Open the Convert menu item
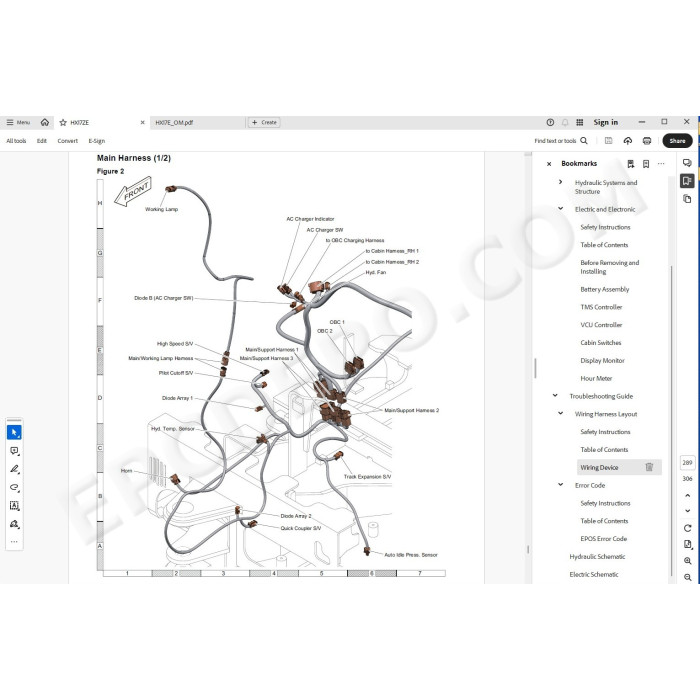Screen dimensions: 700x700 click(x=67, y=141)
